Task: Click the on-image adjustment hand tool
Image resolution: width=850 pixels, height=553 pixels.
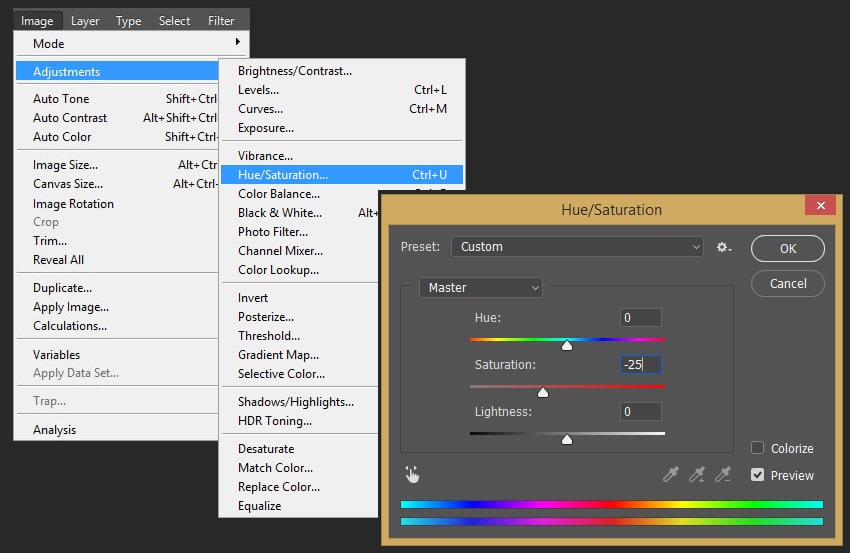Action: point(411,475)
